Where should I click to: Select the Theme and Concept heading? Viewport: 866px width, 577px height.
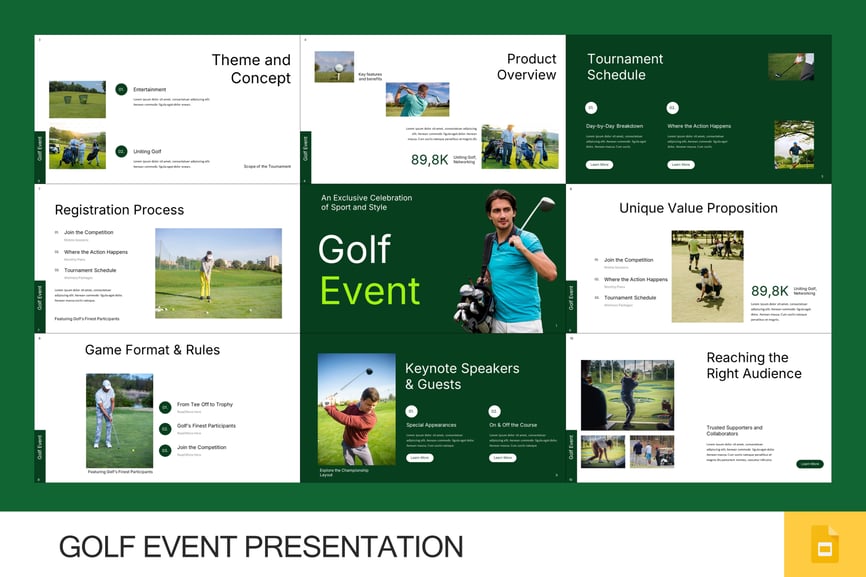(251, 69)
